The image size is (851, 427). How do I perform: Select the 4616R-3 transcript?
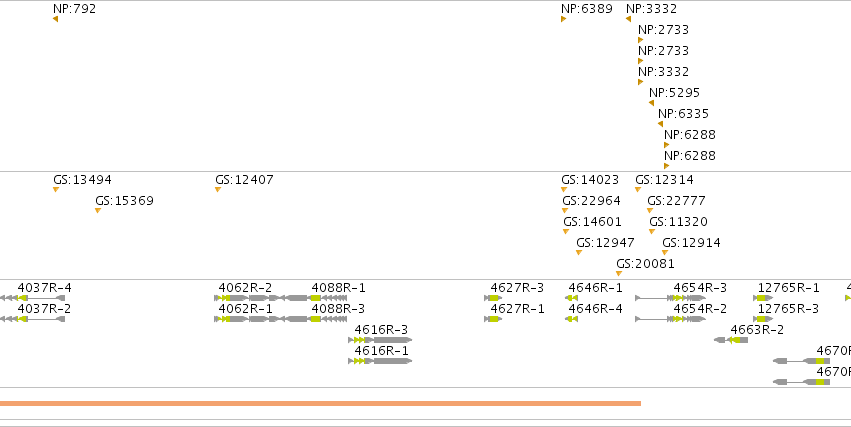click(x=380, y=340)
